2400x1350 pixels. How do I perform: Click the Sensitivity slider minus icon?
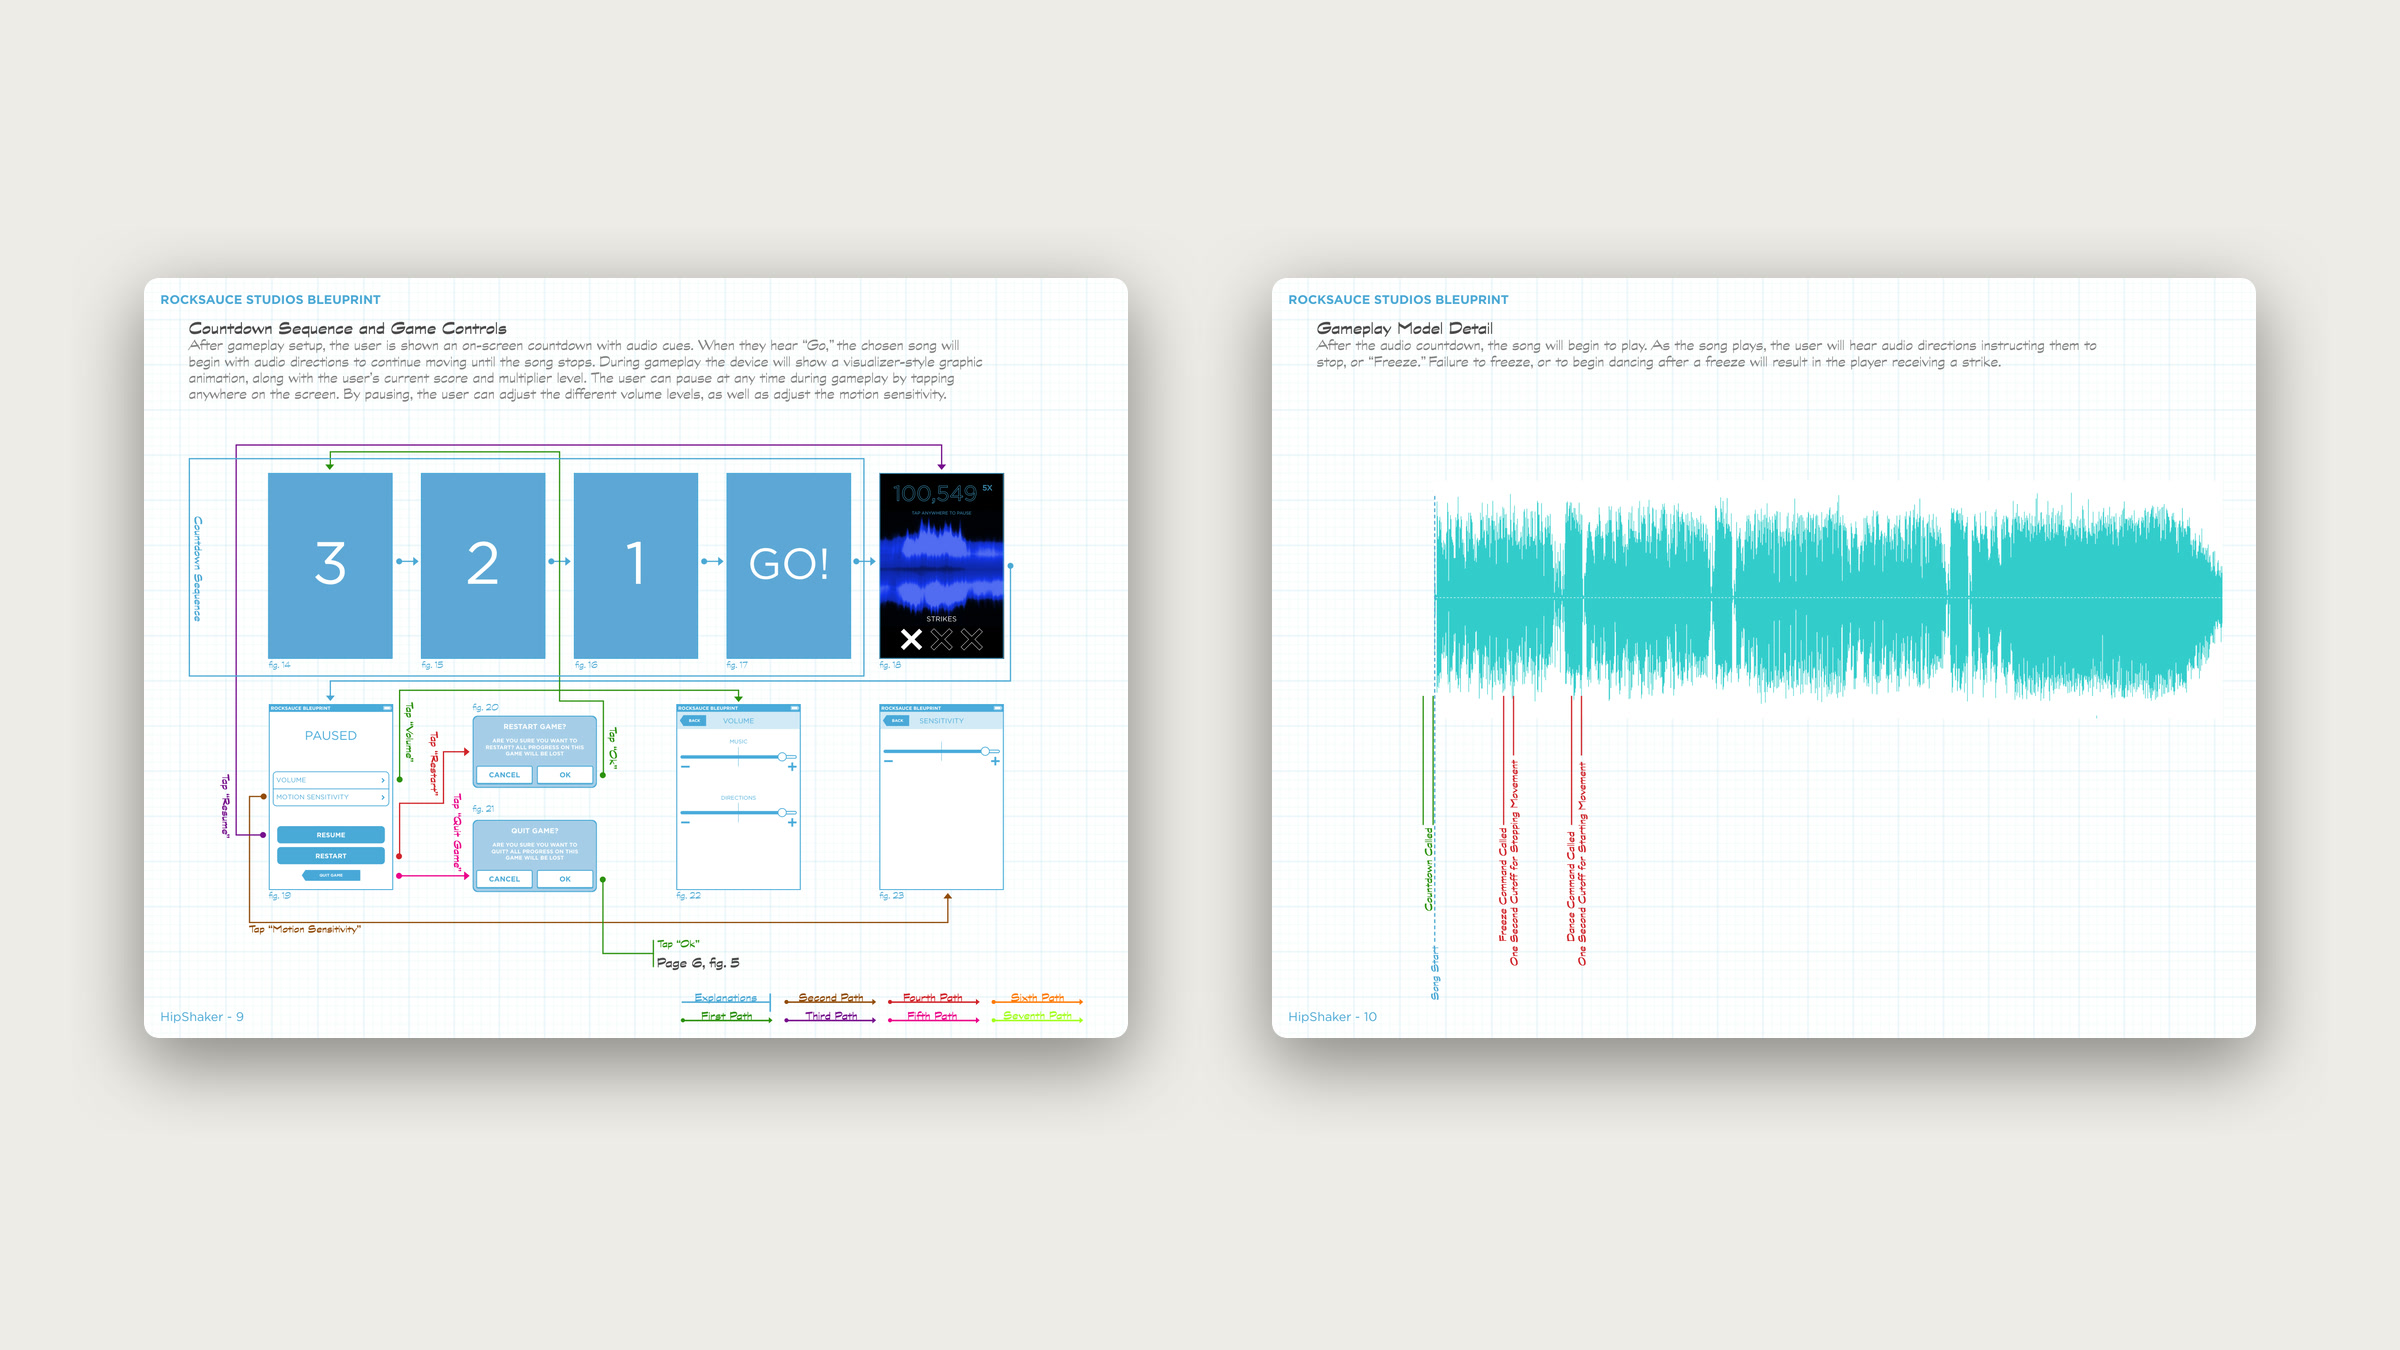pyautogui.click(x=888, y=762)
